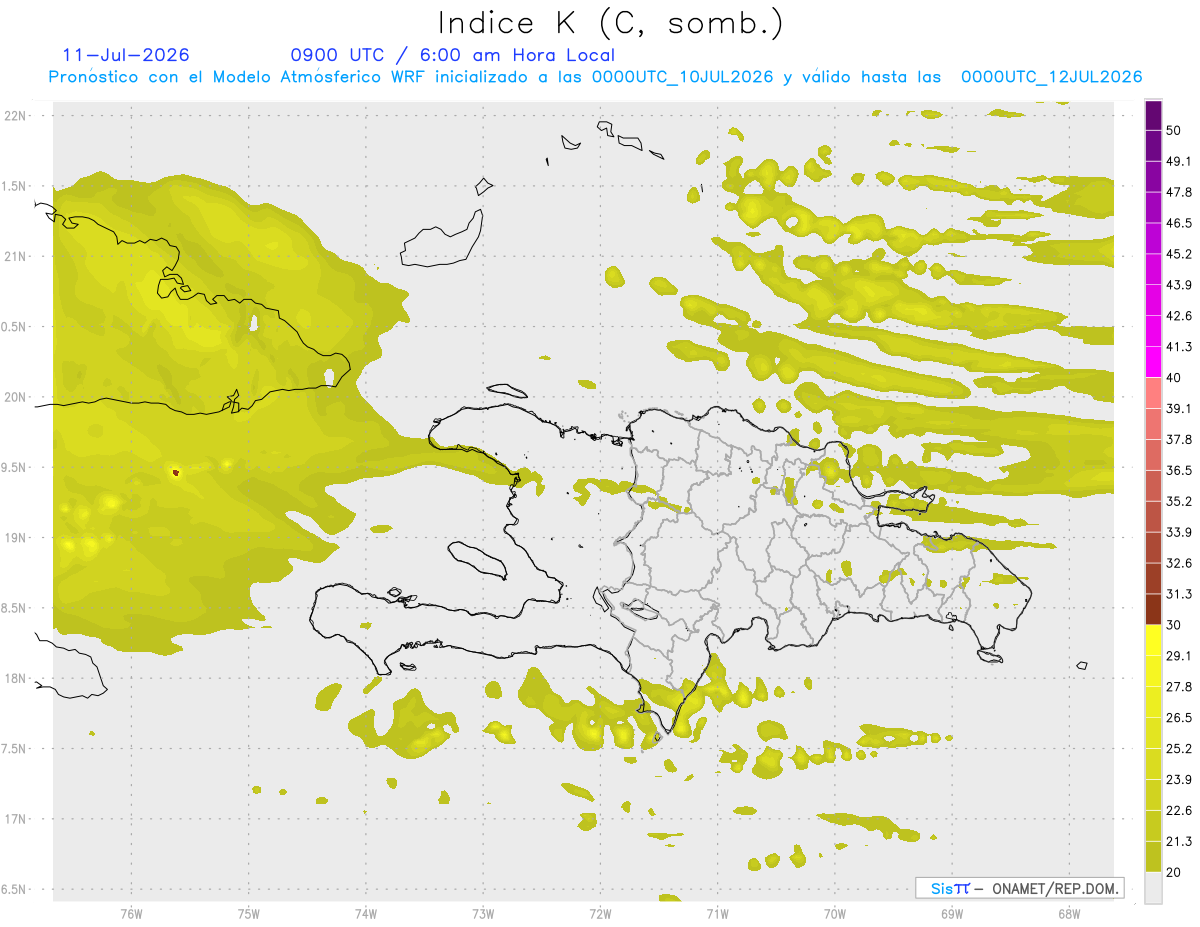This screenshot has width=1200, height=927.
Task: Click the '0000UTC_12JUL2026' valid-until time
Action: pyautogui.click(x=1051, y=77)
